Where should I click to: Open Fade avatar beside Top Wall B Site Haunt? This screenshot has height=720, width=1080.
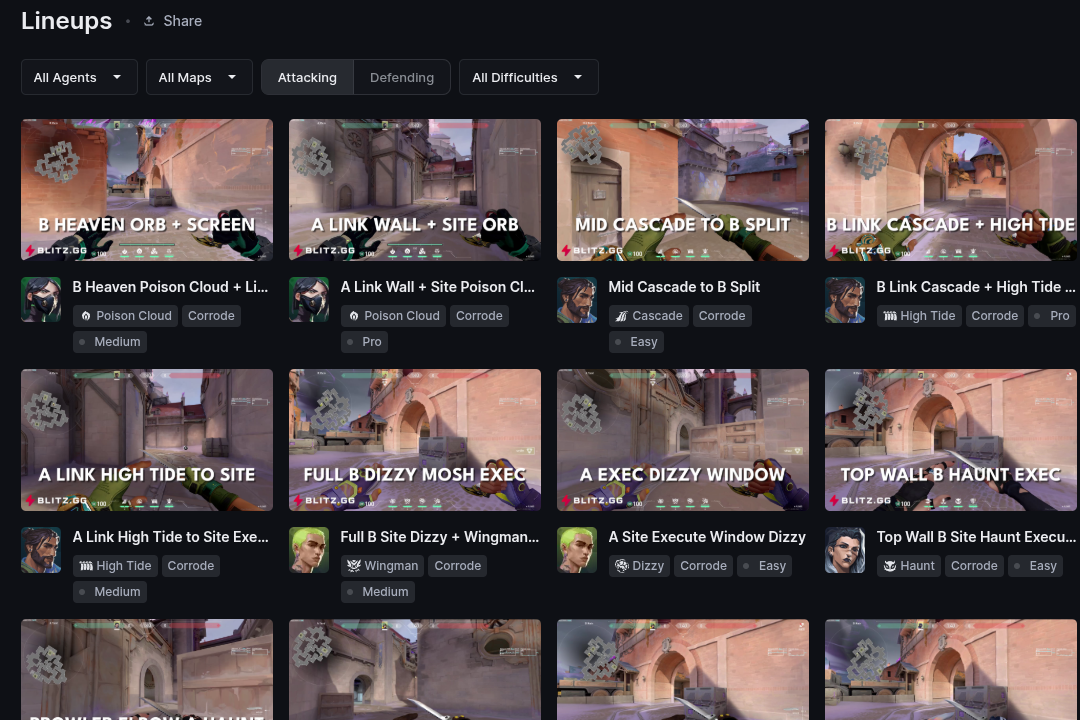pyautogui.click(x=845, y=550)
